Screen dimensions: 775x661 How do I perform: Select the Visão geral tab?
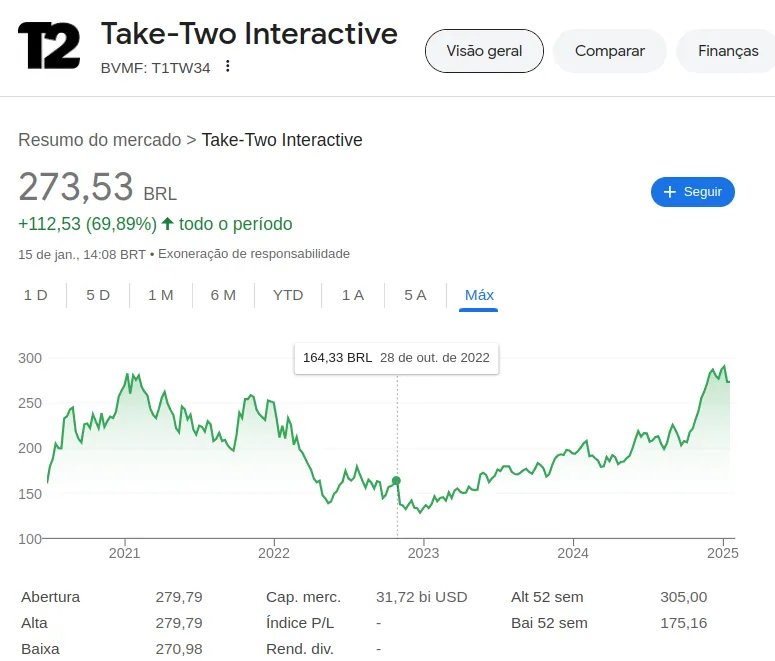(484, 51)
